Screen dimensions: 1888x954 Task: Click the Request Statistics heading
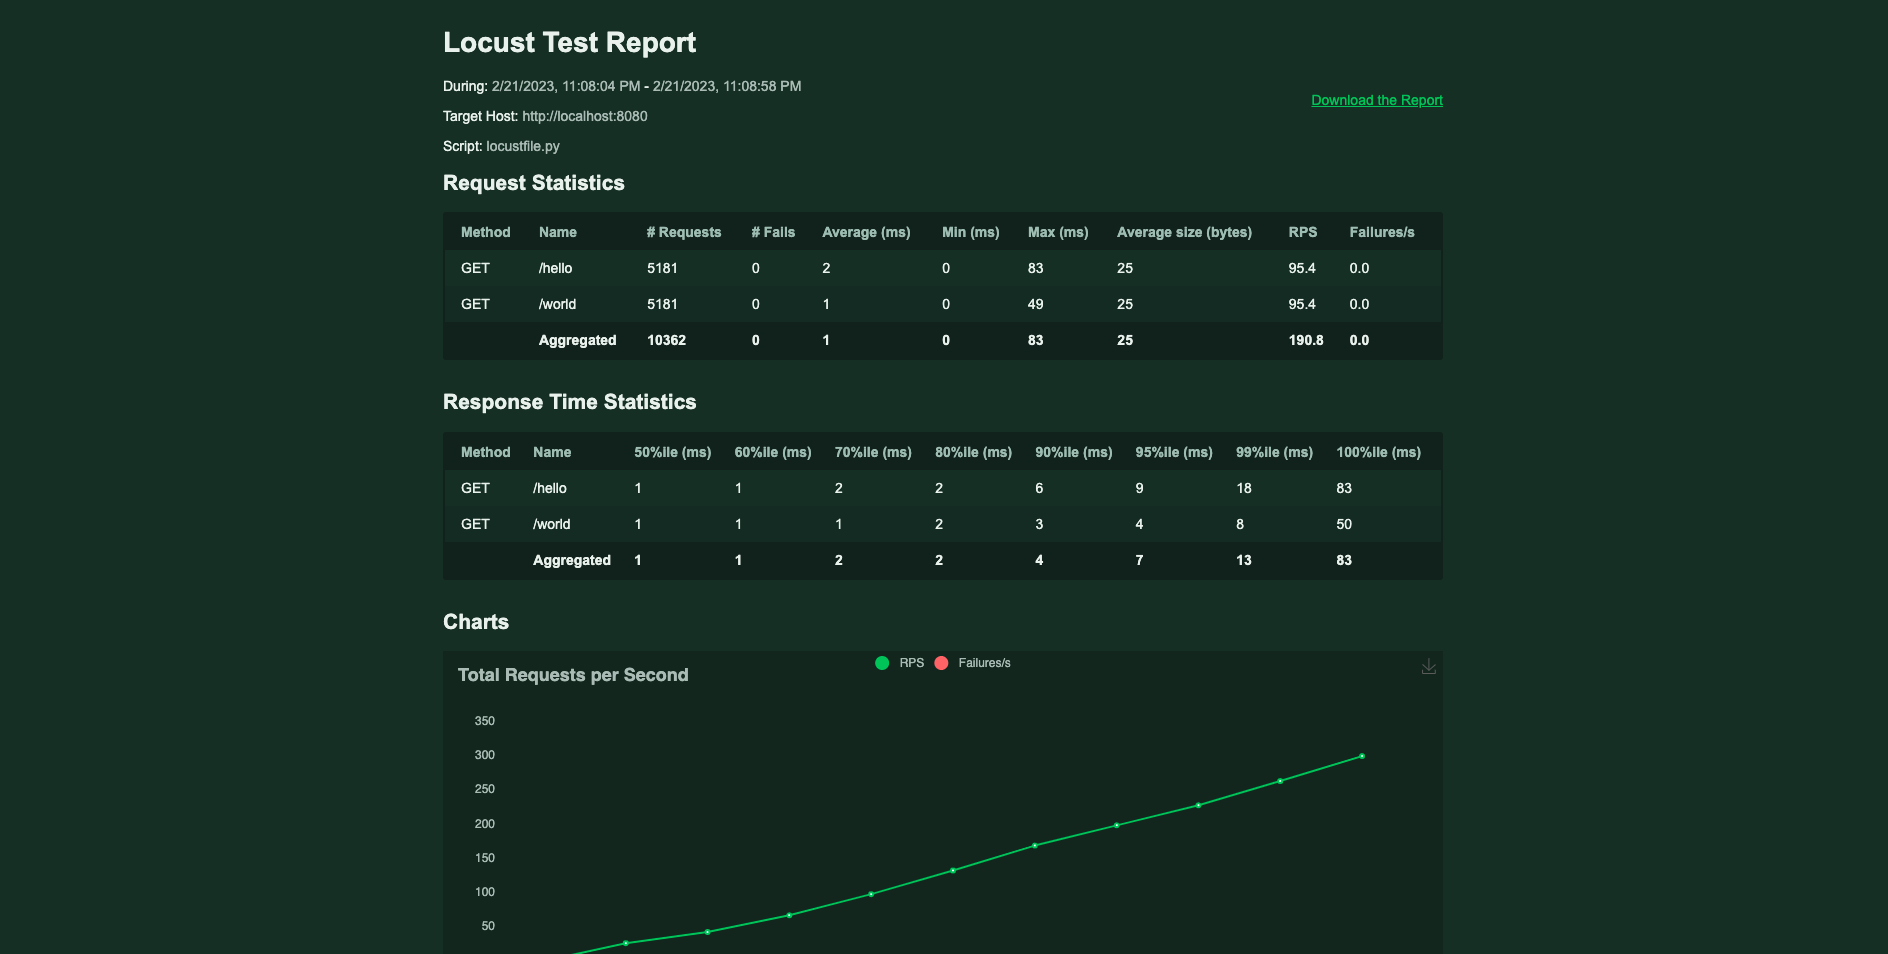click(533, 183)
